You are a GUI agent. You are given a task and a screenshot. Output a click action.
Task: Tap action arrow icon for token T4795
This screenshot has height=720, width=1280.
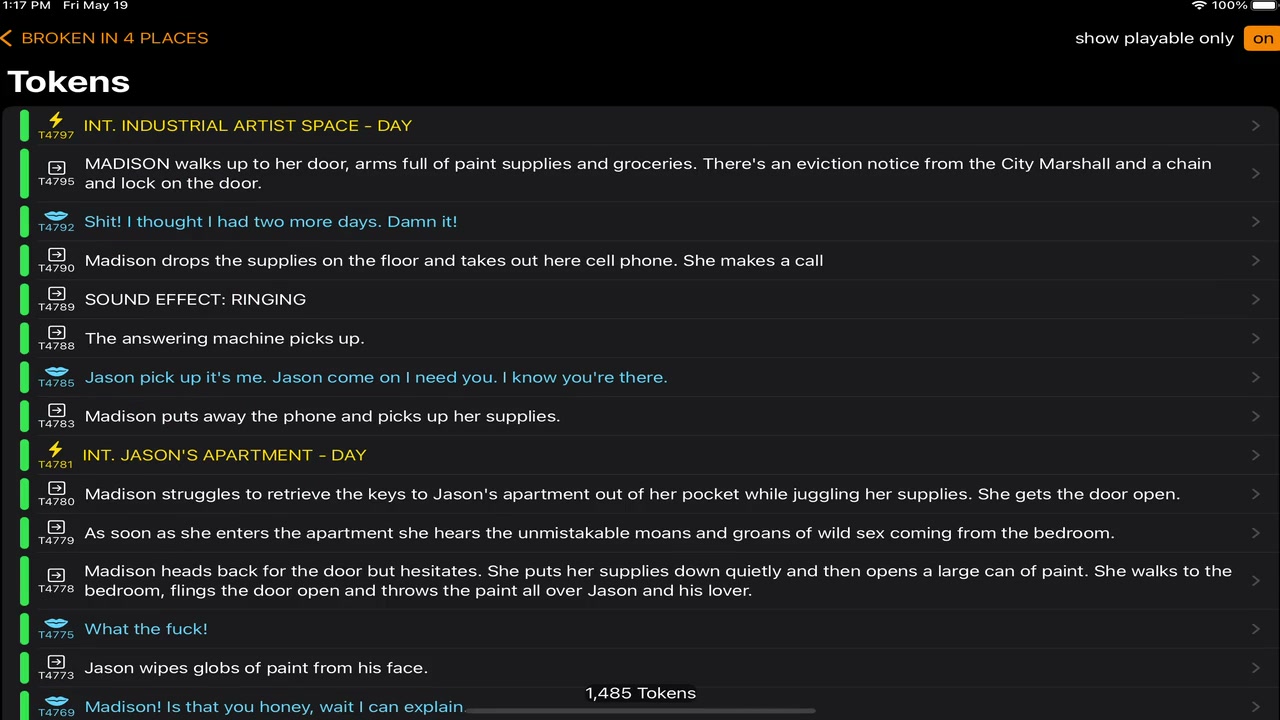click(x=56, y=168)
